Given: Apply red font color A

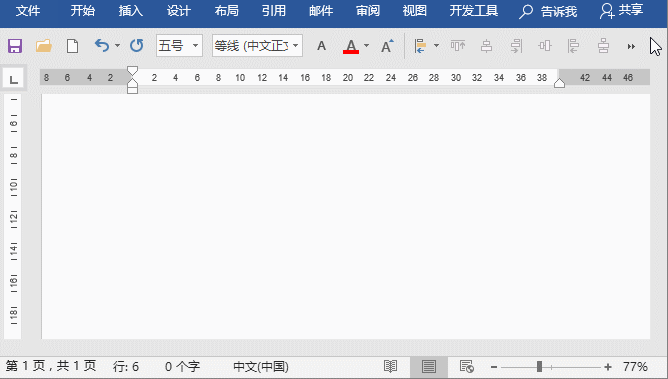Looking at the screenshot, I should (x=351, y=46).
